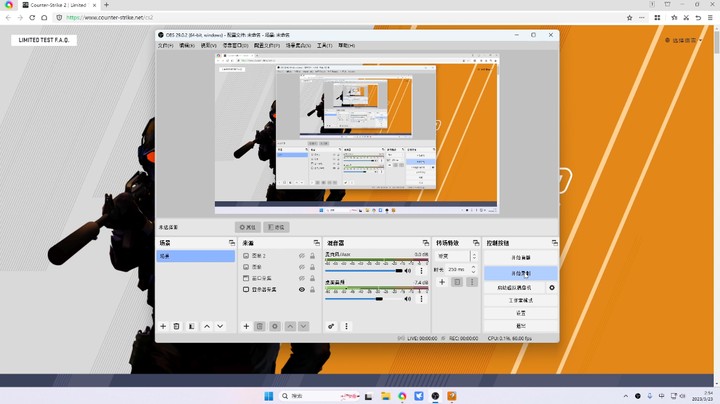Add a new source with the plus icon
Image resolution: width=720 pixels, height=404 pixels.
246,326
